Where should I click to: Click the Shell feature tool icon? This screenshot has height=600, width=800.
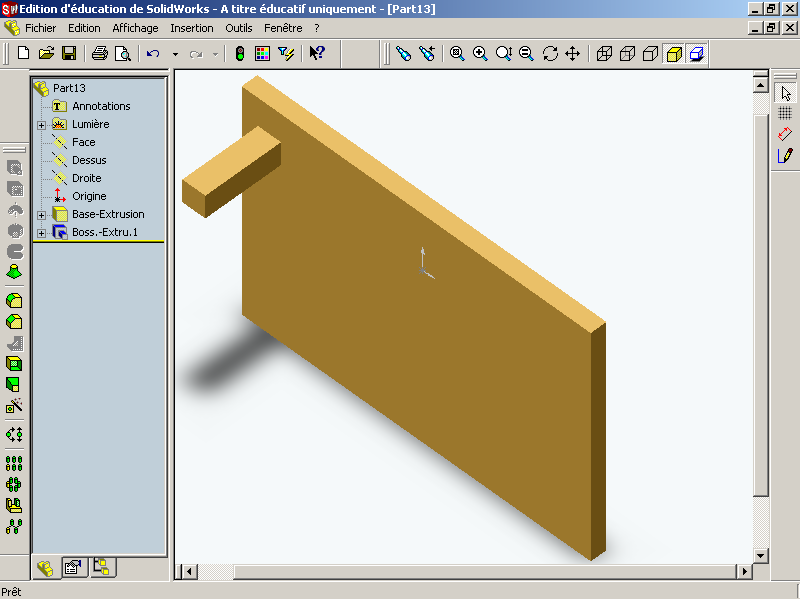(x=15, y=363)
